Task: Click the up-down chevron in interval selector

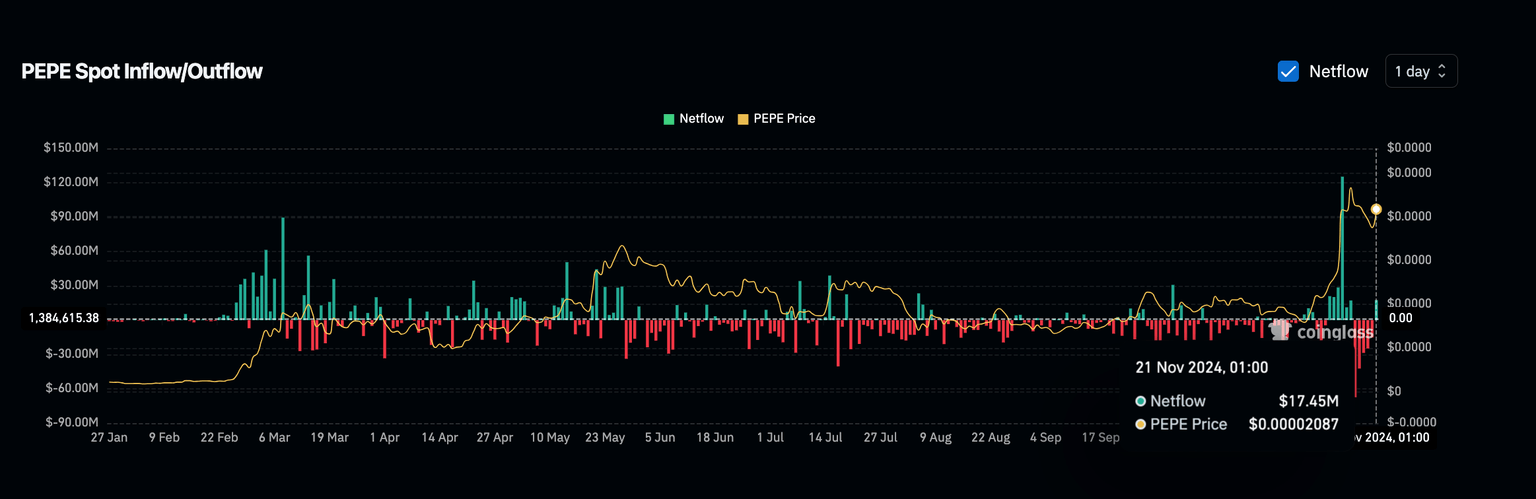Action: tap(1442, 71)
